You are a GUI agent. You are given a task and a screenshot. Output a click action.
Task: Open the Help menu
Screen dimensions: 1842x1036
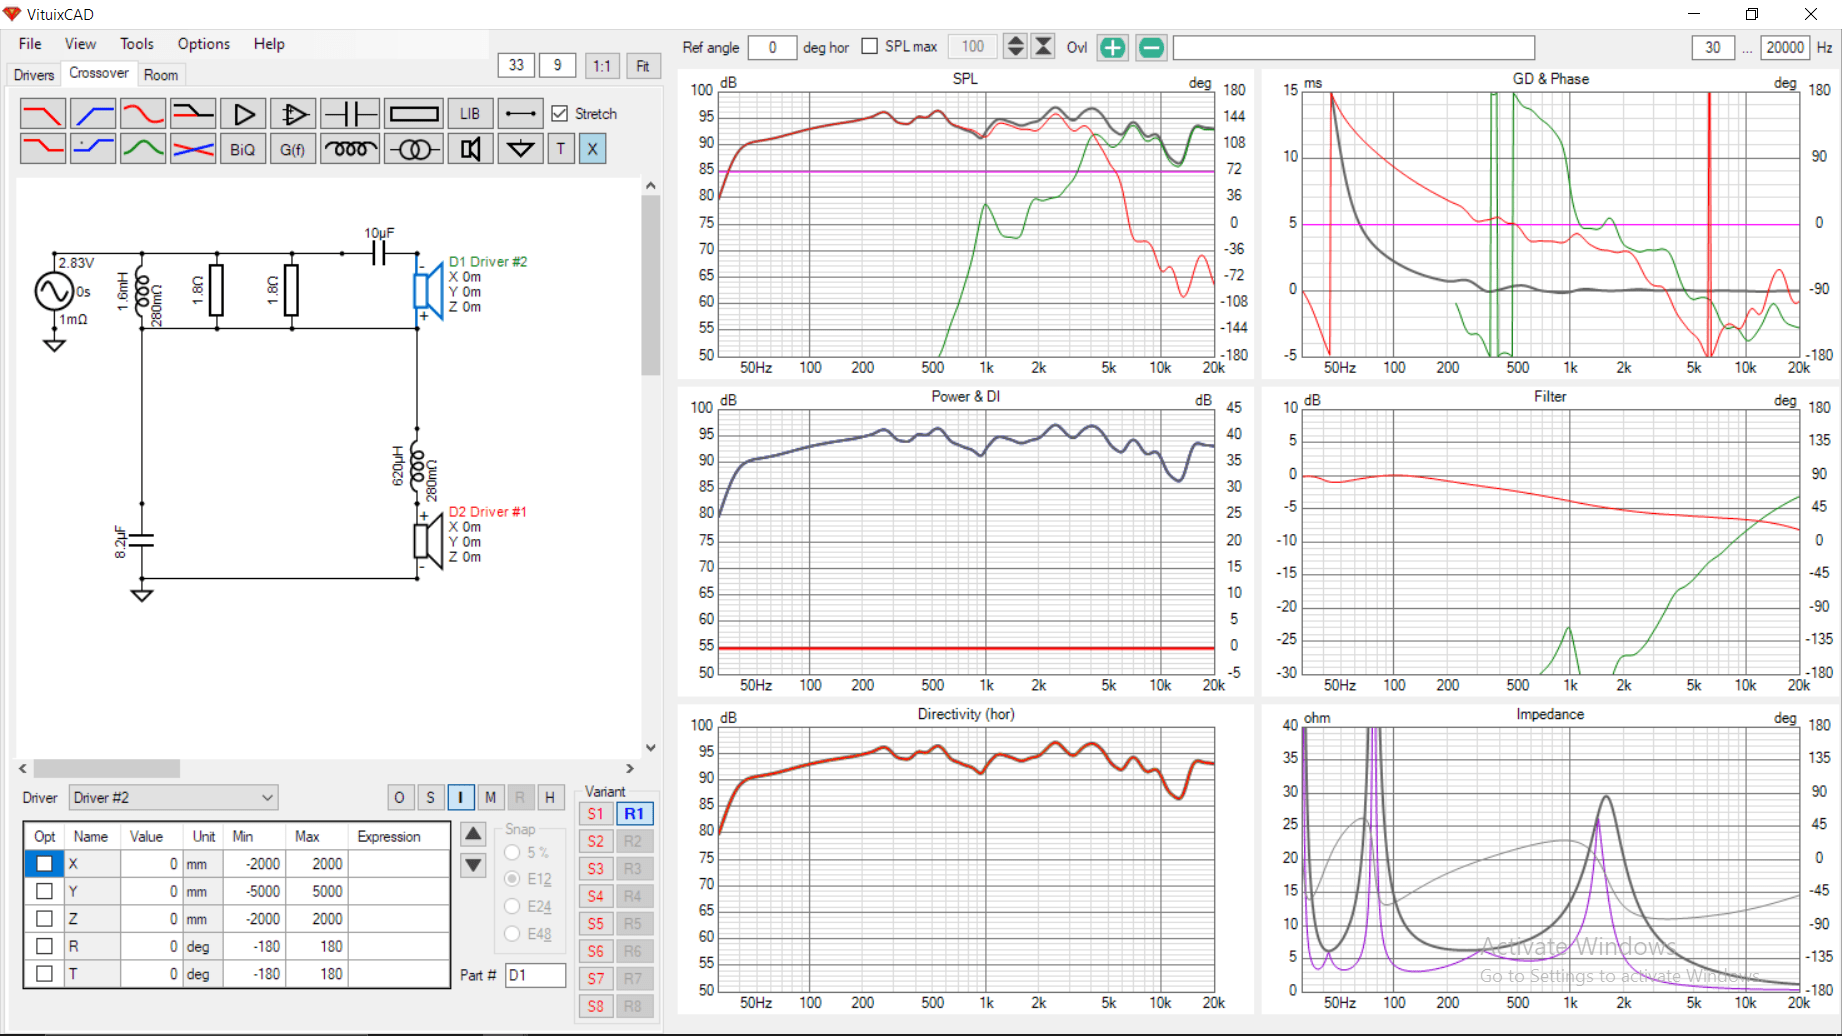pyautogui.click(x=269, y=44)
